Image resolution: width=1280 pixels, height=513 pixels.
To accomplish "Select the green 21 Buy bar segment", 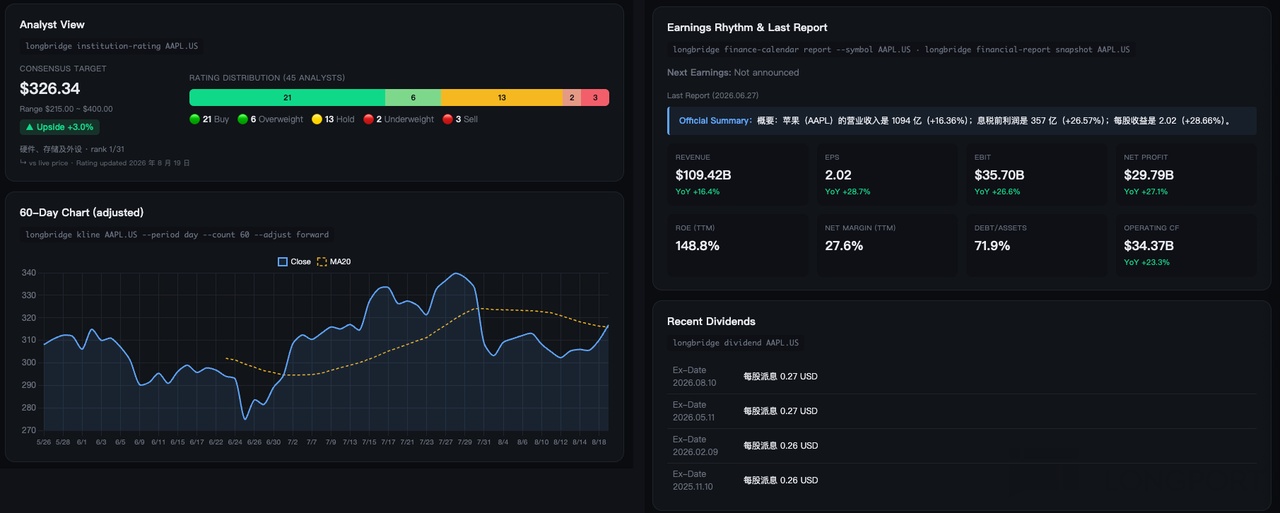I will tap(287, 97).
